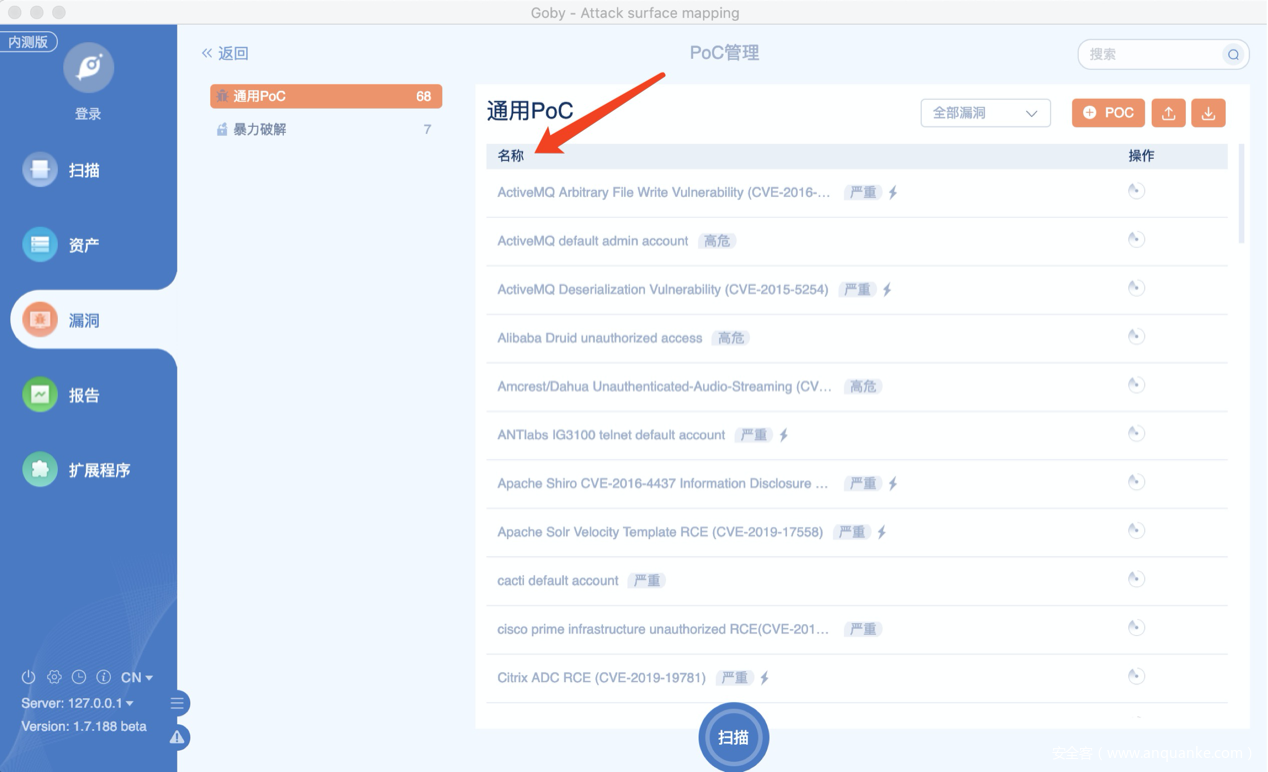Go to the 资产 assets section
This screenshot has height=772, width=1268.
63,245
